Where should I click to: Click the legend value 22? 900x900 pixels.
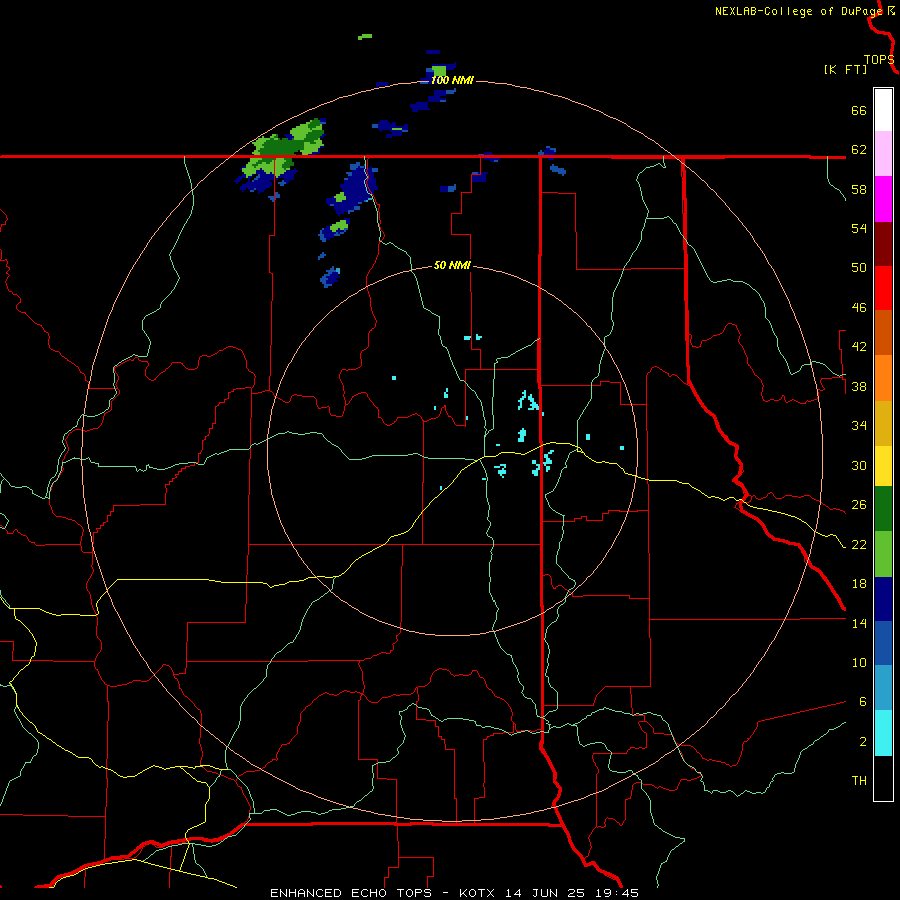coord(859,544)
